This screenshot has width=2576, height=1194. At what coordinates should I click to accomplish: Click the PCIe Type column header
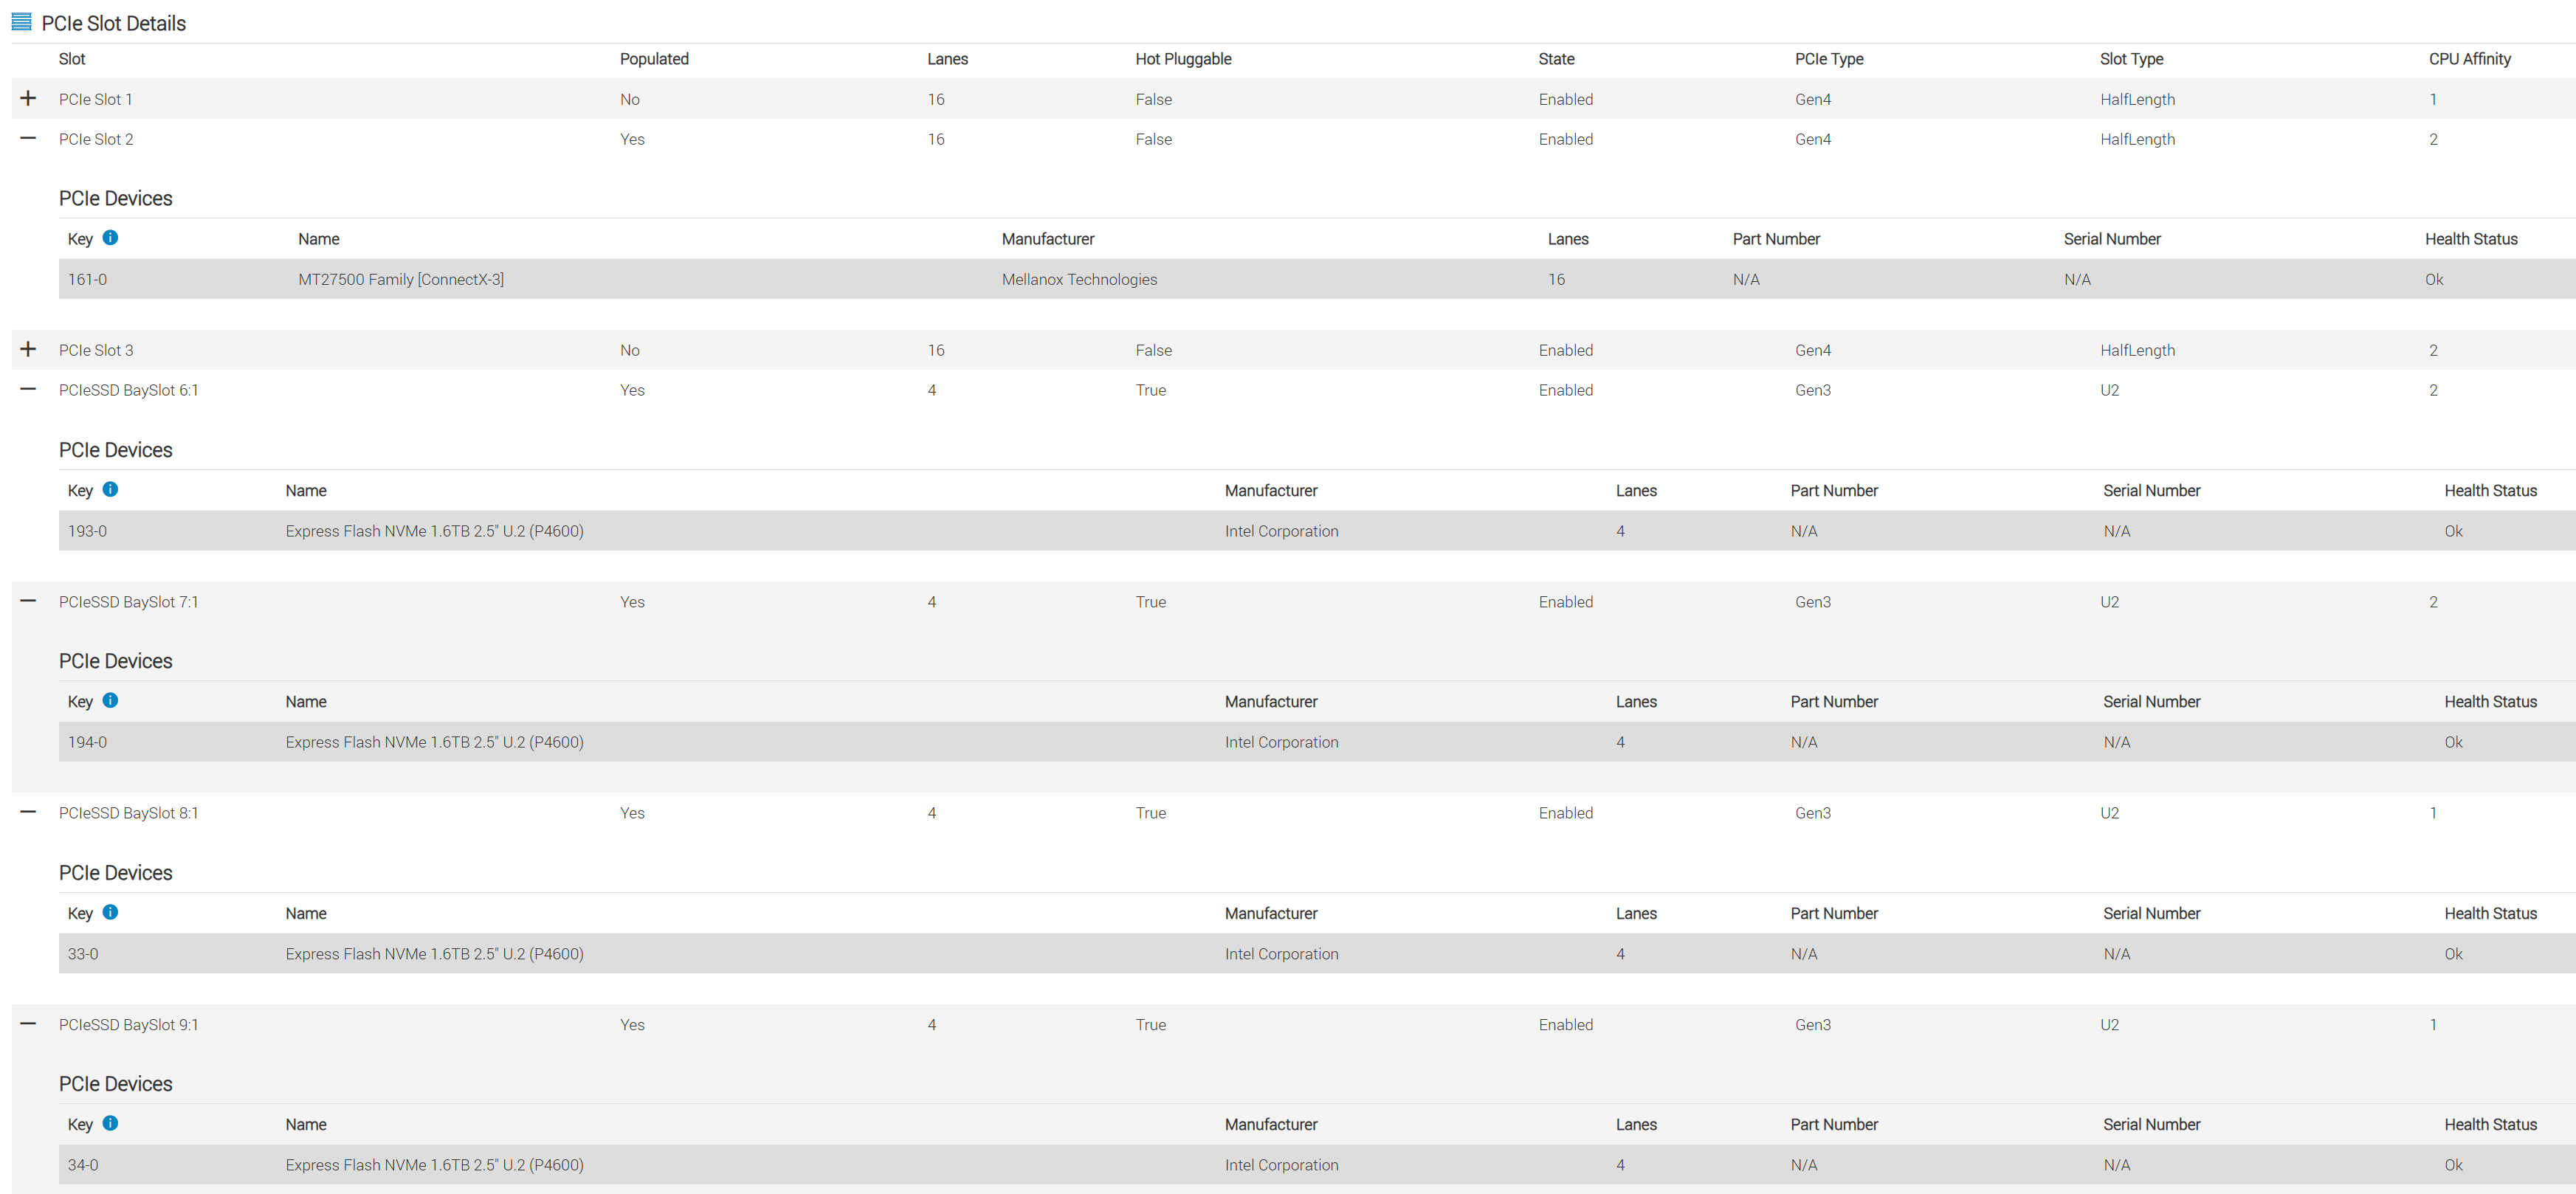(1828, 59)
